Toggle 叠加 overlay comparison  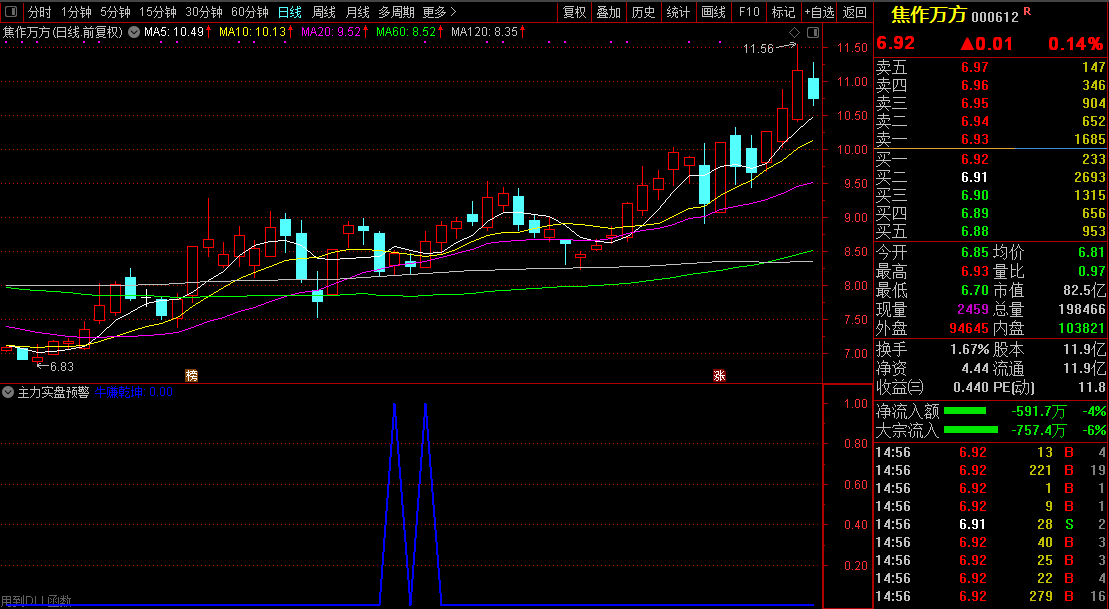pyautogui.click(x=608, y=12)
